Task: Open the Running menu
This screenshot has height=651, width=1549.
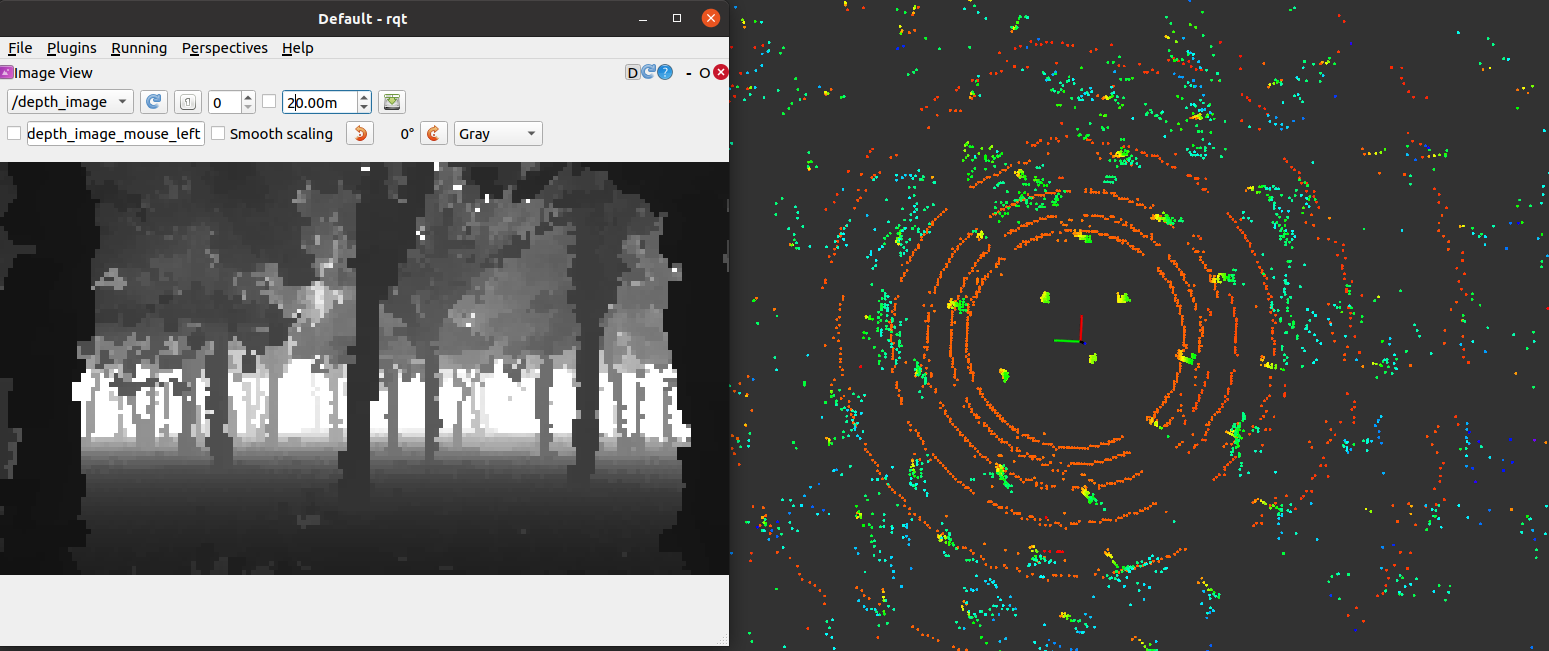Action: [x=139, y=48]
